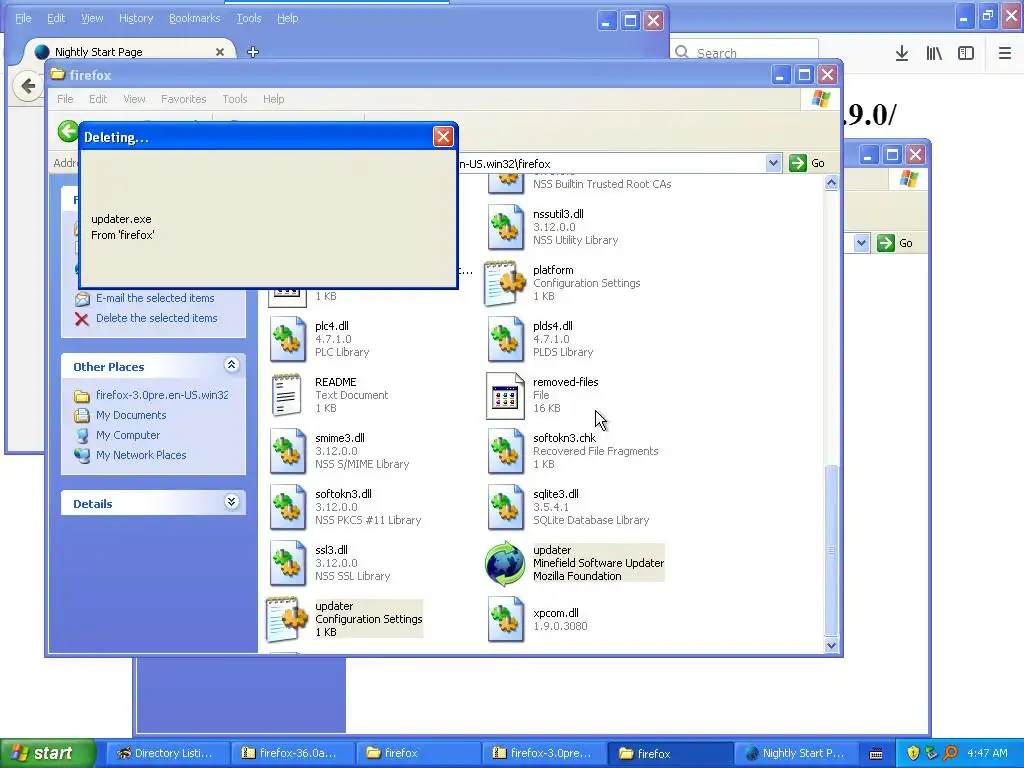Click the file list scrollbar thumb
The height and width of the screenshot is (768, 1024).
coord(831,549)
